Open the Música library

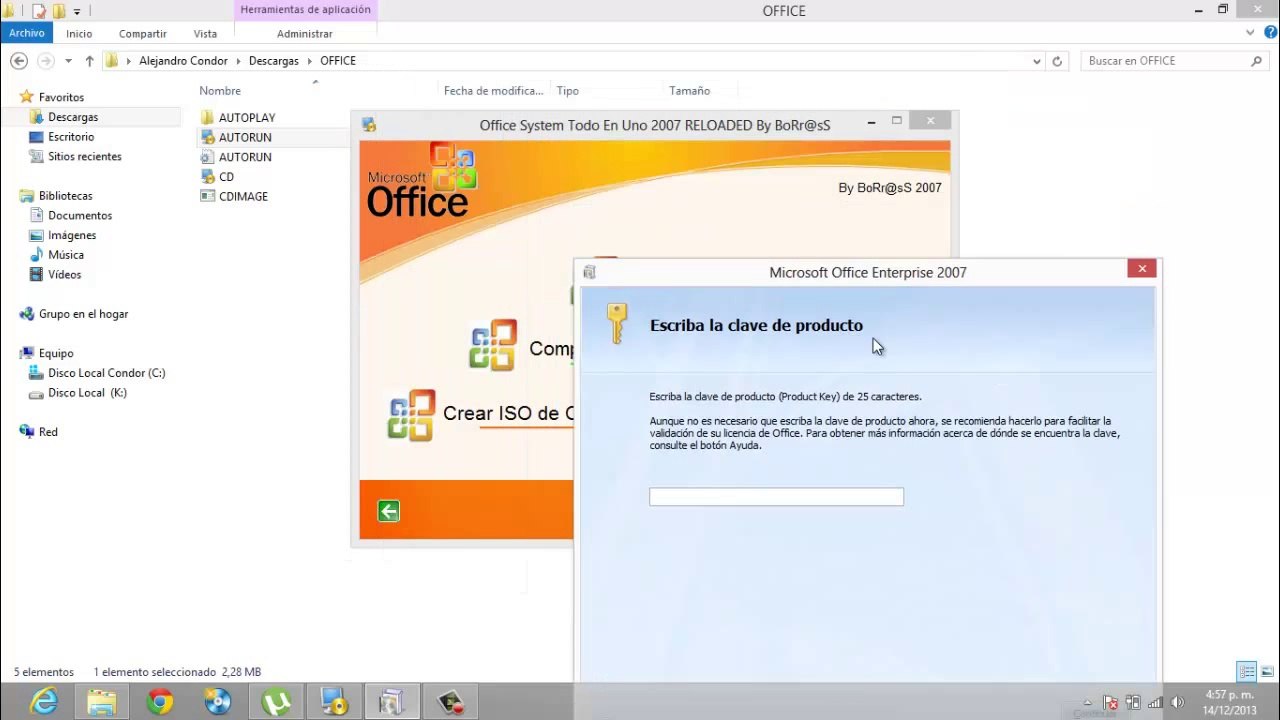click(66, 255)
